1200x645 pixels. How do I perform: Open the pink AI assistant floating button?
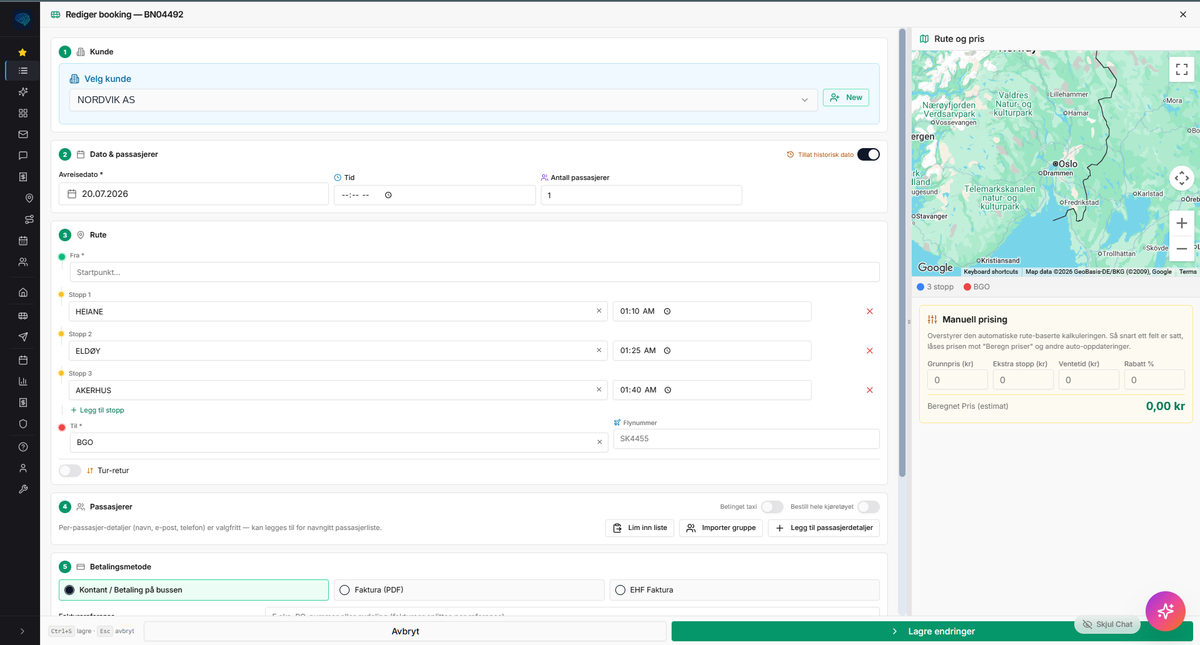[x=1165, y=611]
